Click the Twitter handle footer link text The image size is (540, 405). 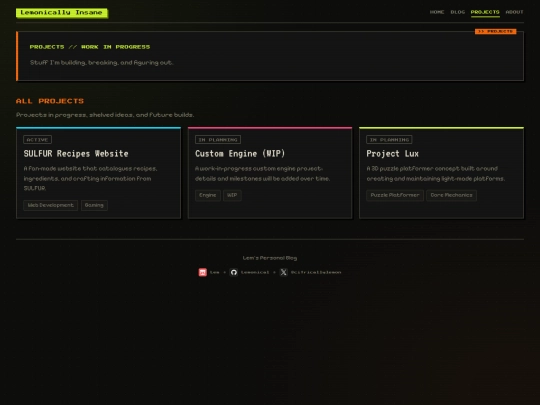click(x=316, y=272)
